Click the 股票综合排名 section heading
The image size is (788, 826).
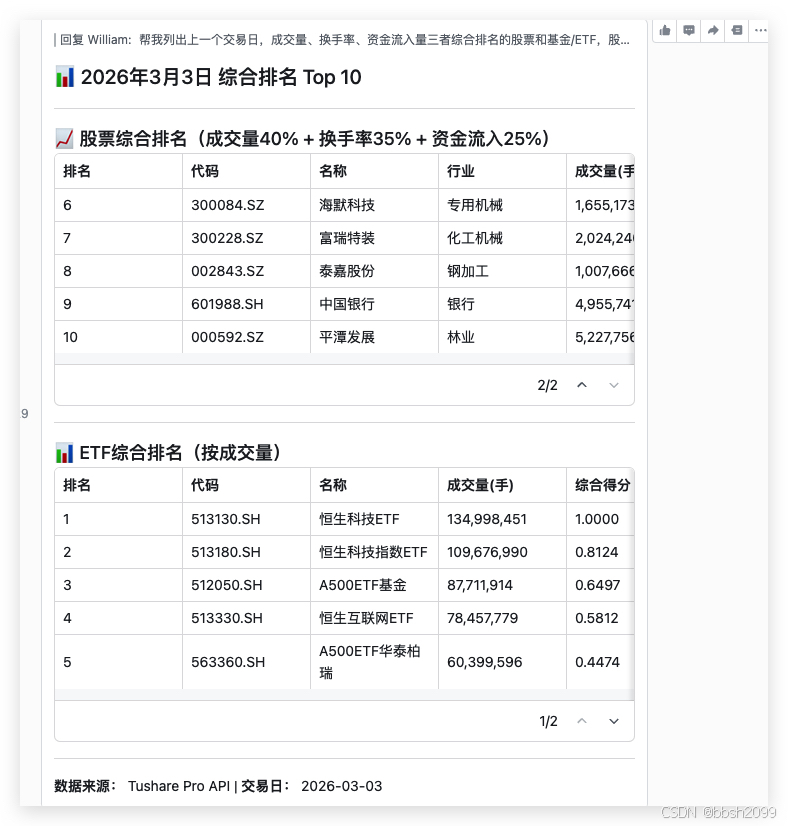pyautogui.click(x=314, y=139)
